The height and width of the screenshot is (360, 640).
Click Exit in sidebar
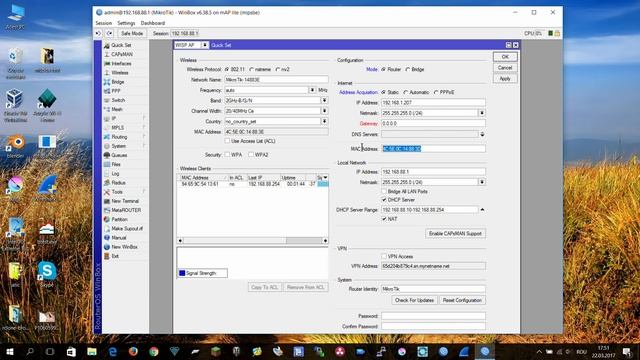[x=115, y=256]
